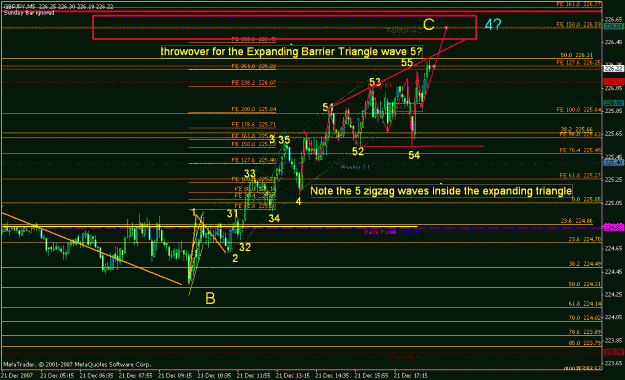Click the '70.0 224.02' retracement label

[585, 318]
